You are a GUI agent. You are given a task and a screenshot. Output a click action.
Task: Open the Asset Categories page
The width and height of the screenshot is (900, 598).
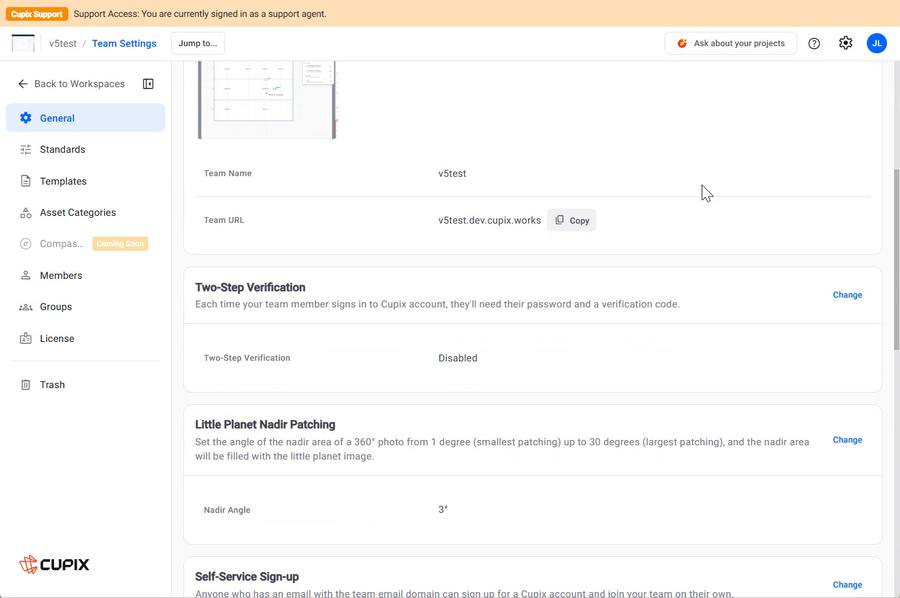point(86,212)
